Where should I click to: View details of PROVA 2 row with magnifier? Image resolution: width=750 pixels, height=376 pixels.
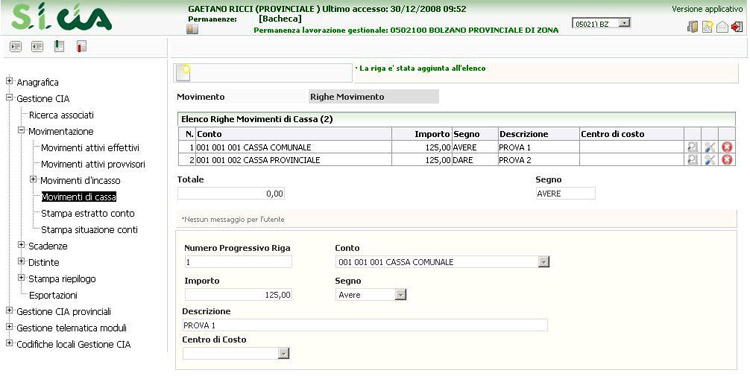coord(693,160)
